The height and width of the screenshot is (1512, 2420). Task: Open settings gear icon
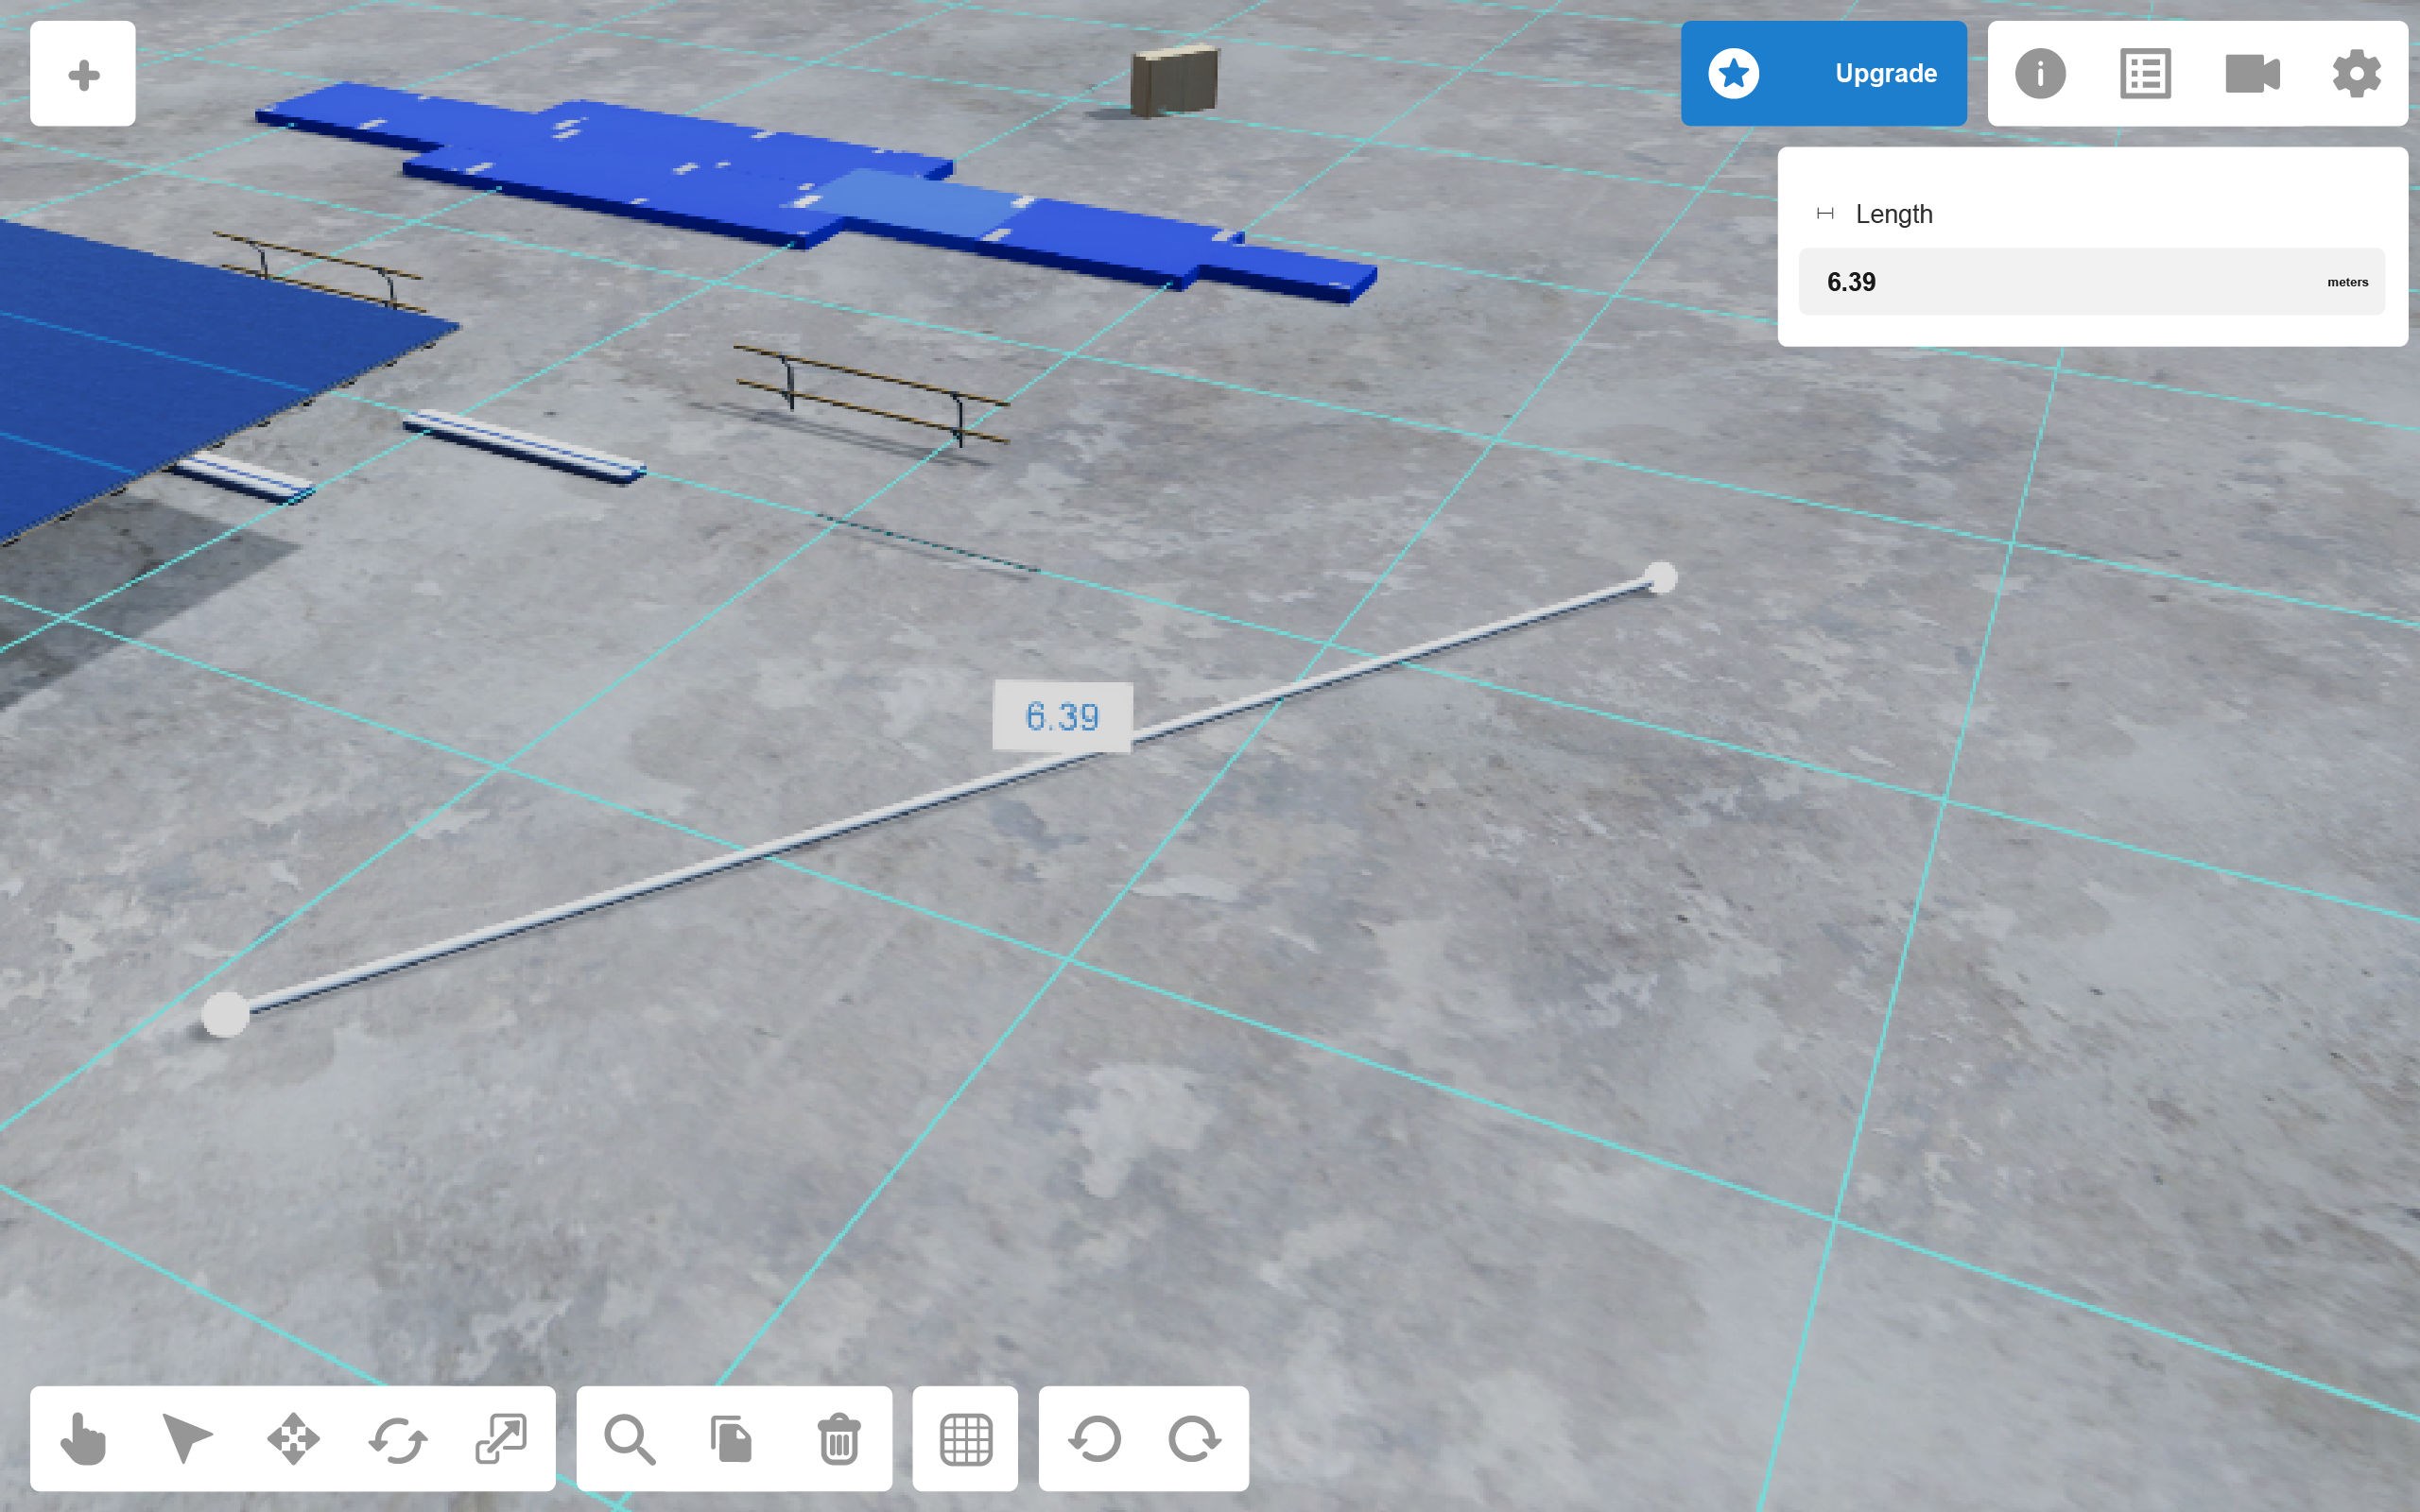[2356, 74]
